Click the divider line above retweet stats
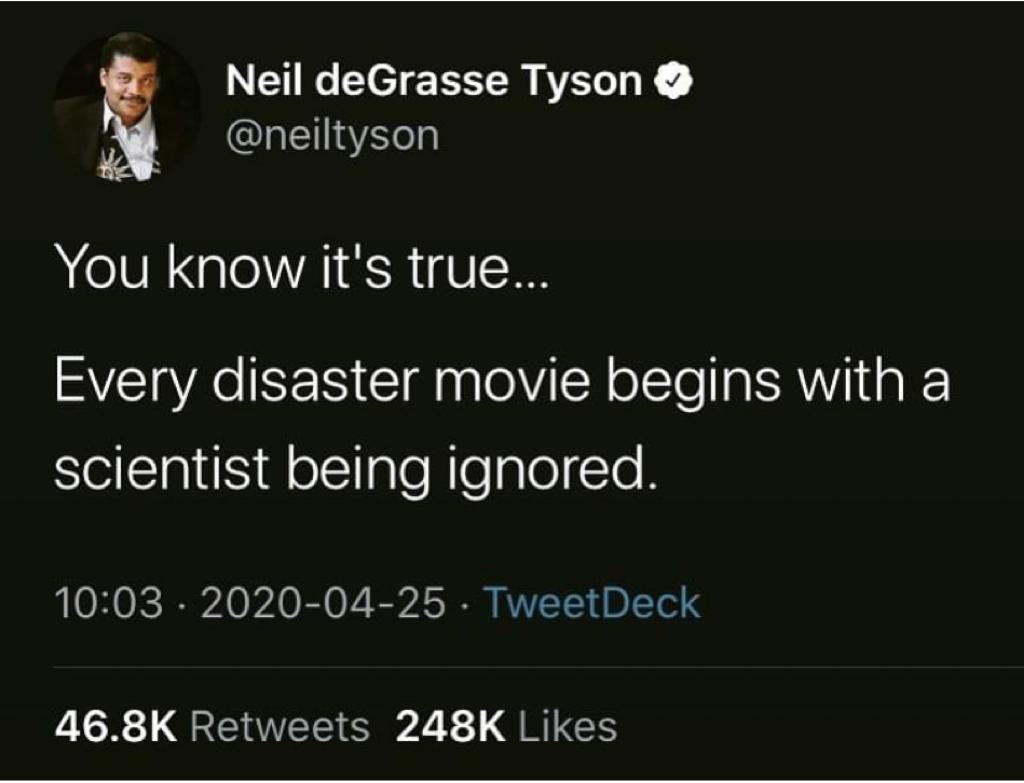The width and height of the screenshot is (1024, 783). pyautogui.click(x=537, y=667)
